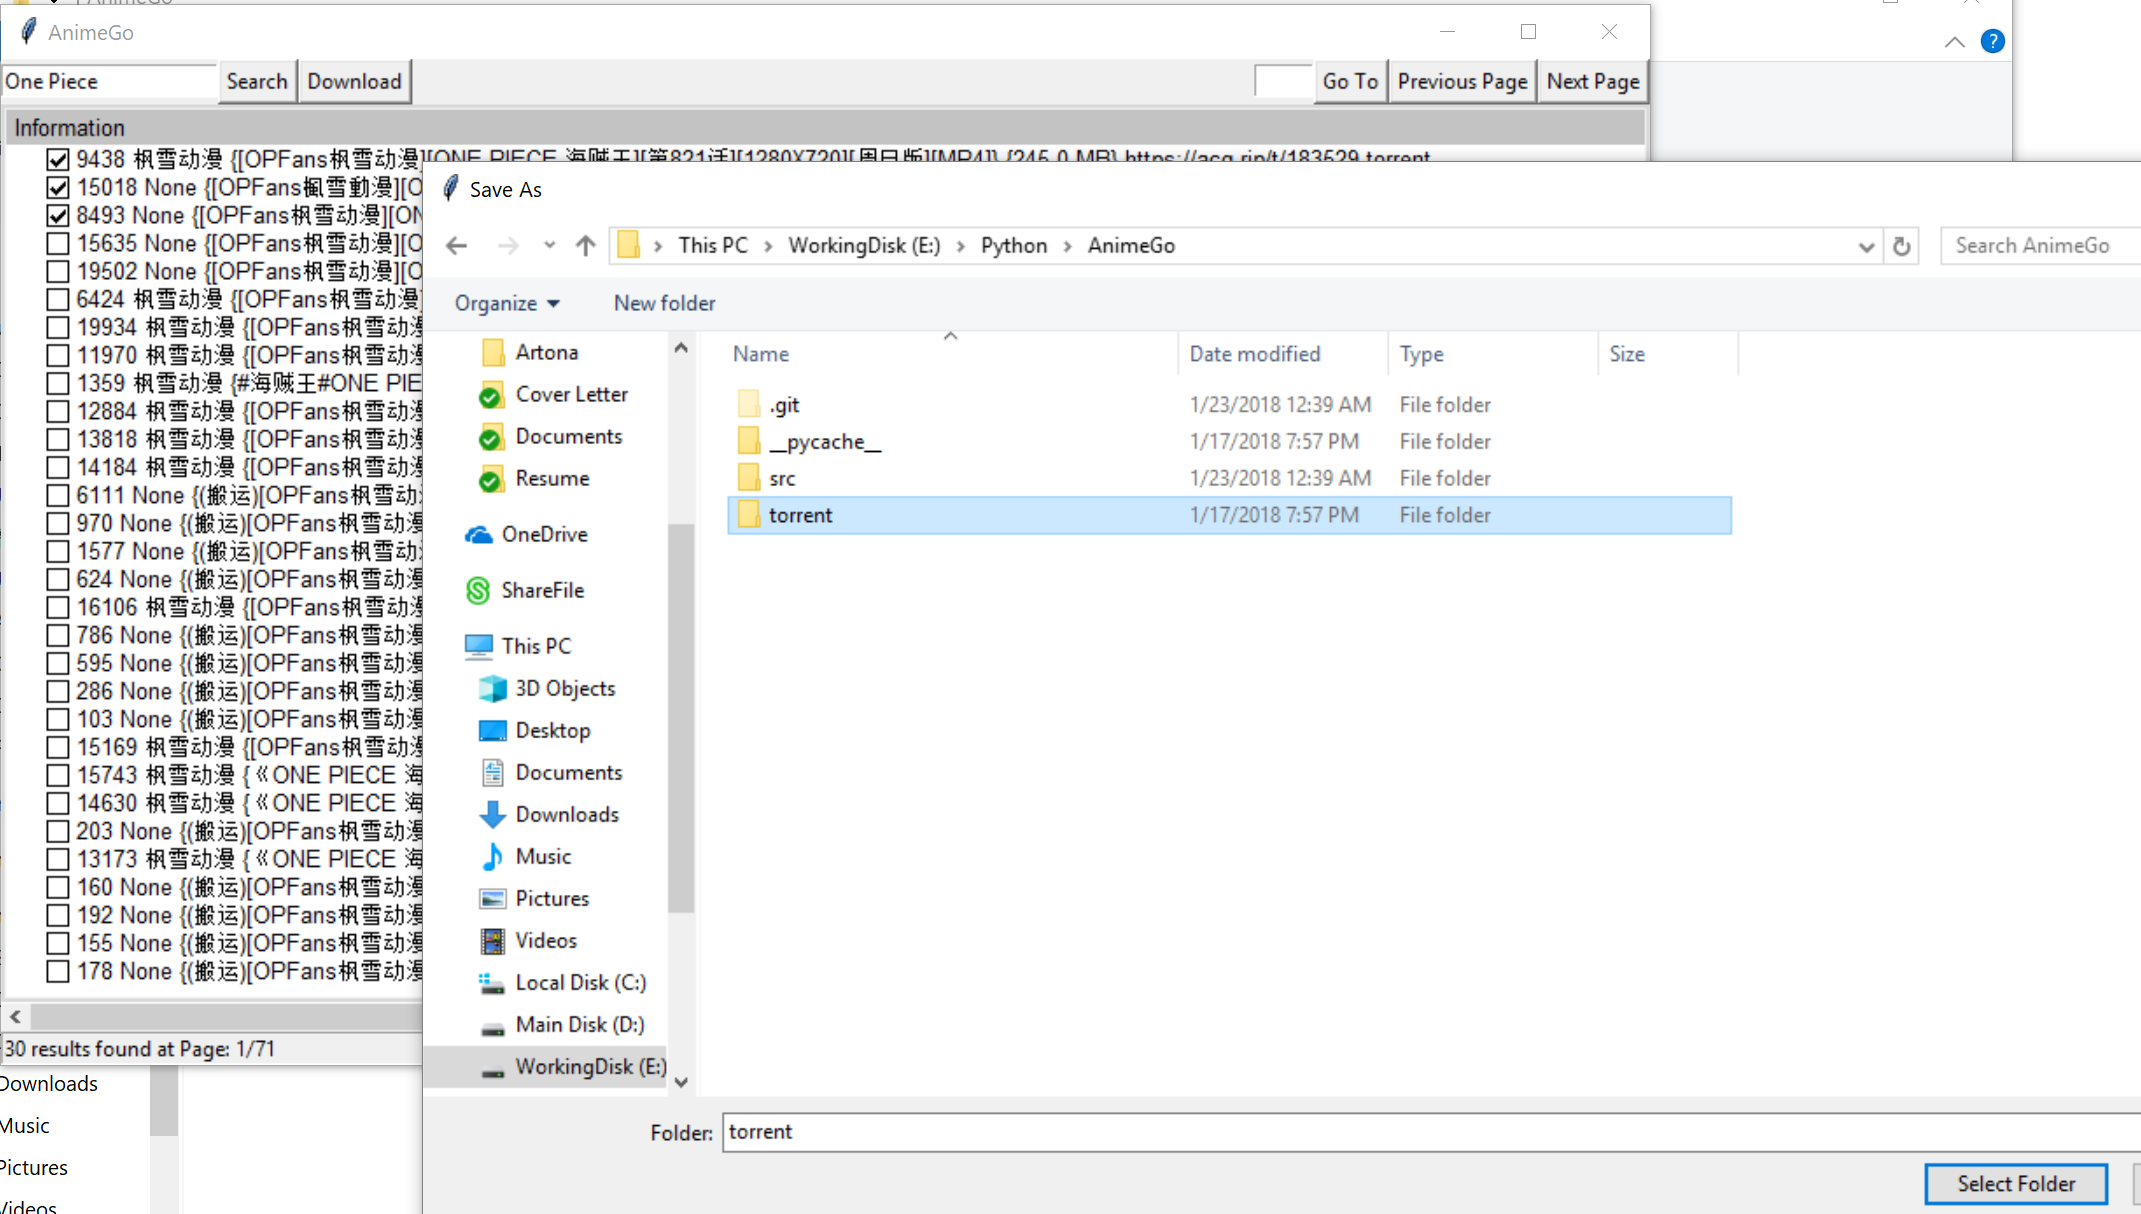Open the Organize dropdown menu

pos(507,304)
